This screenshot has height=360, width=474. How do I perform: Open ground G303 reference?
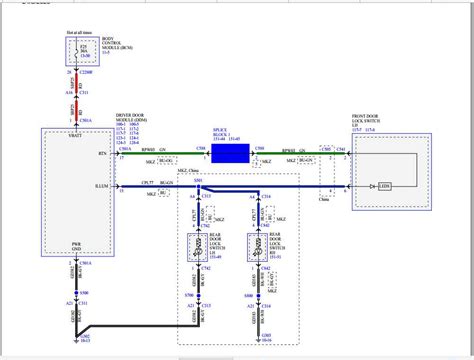click(x=266, y=335)
